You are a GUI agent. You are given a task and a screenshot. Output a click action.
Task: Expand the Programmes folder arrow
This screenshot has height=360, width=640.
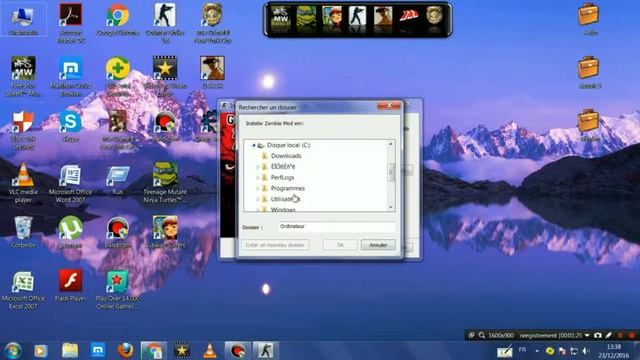[258, 189]
